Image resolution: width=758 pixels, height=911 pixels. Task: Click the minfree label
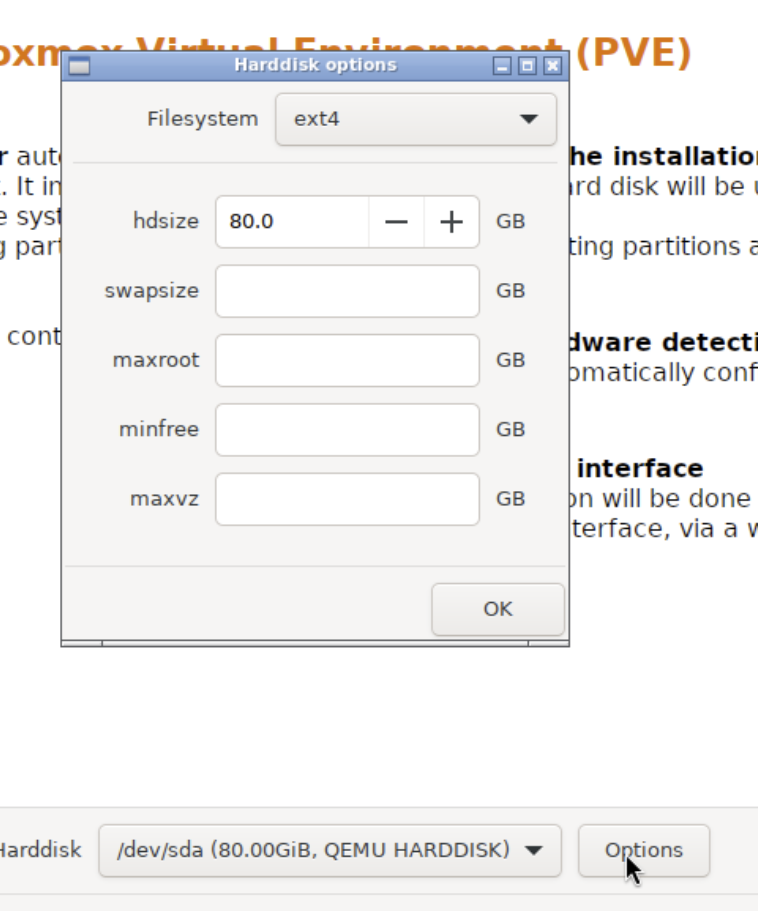[x=159, y=429]
